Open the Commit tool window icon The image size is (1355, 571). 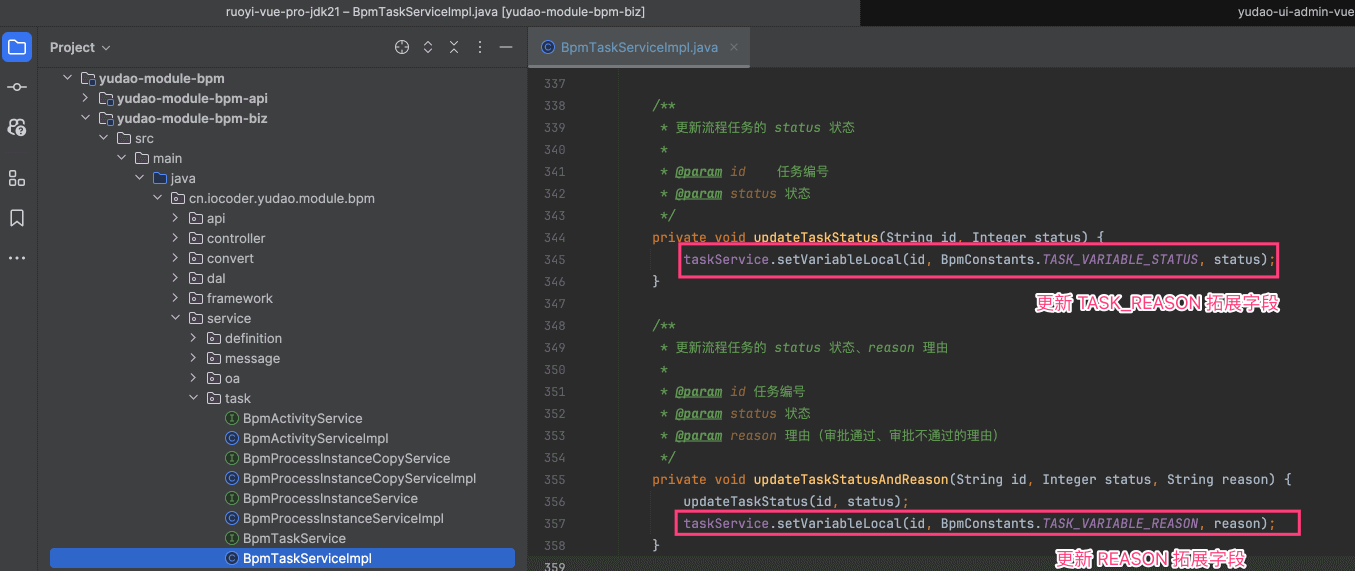(x=17, y=87)
